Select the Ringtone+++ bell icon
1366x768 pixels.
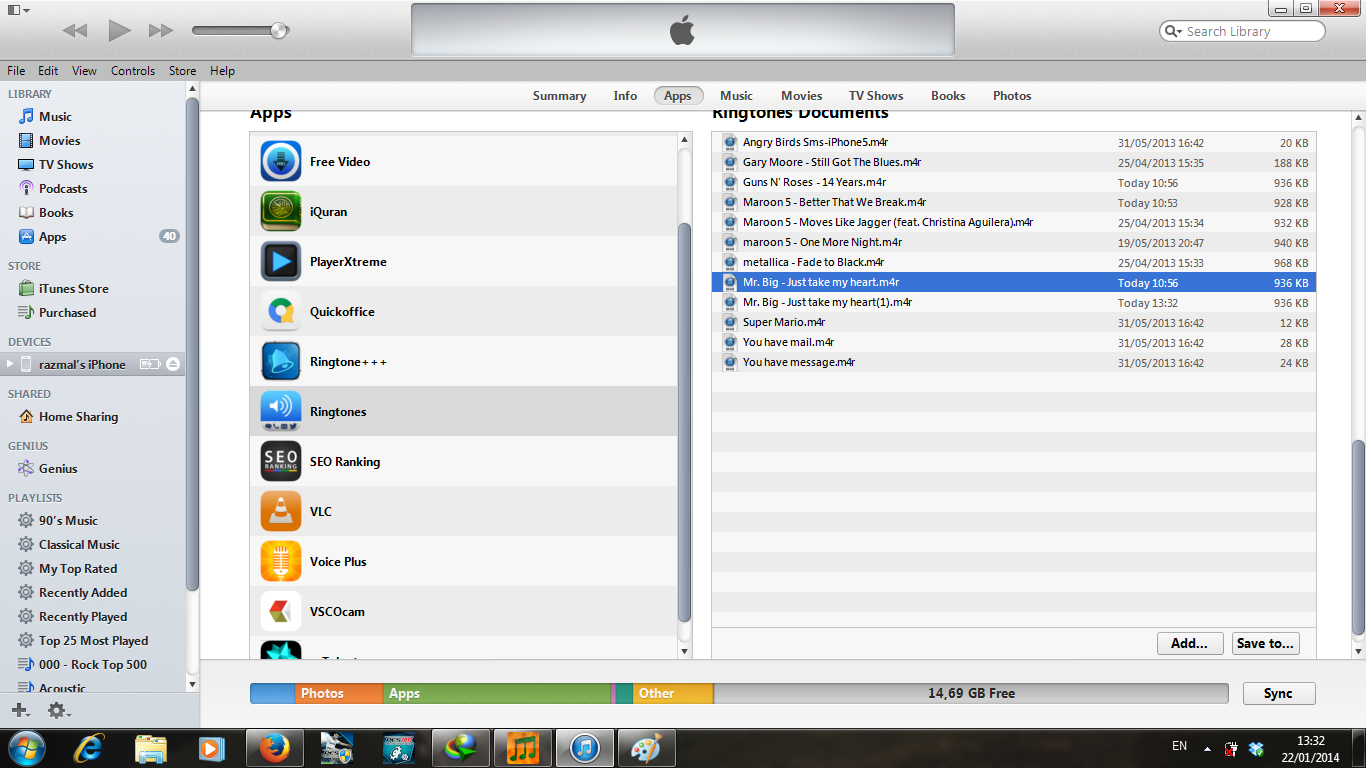tap(281, 361)
